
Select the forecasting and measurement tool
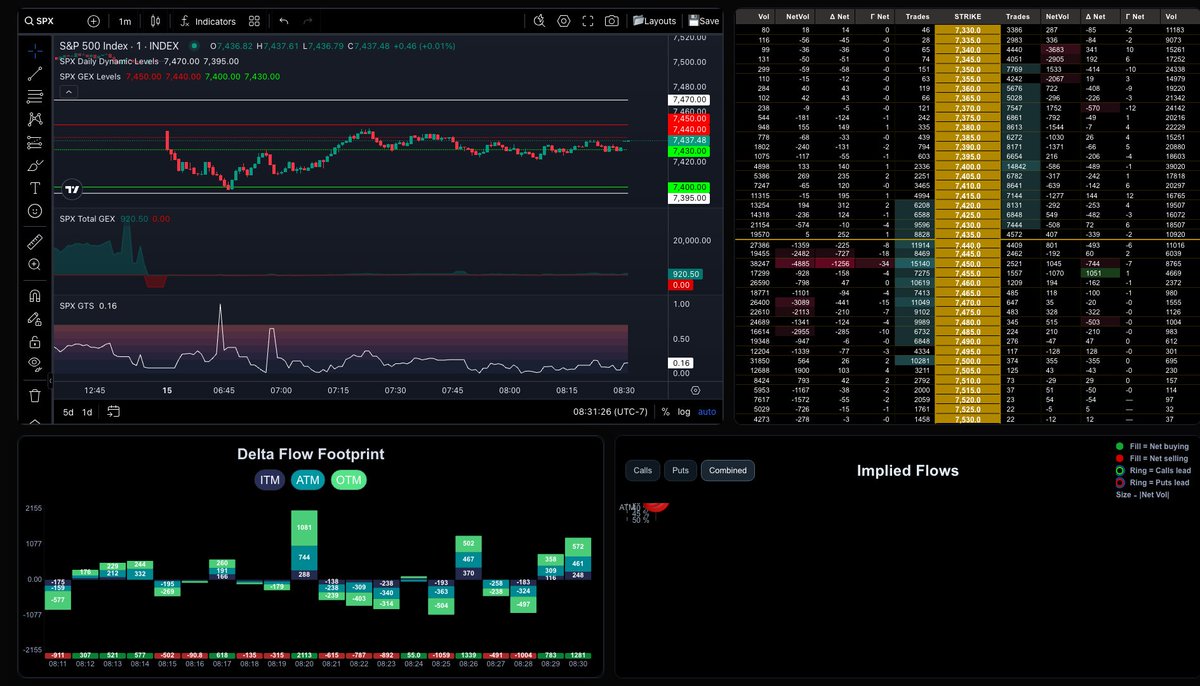tap(35, 141)
